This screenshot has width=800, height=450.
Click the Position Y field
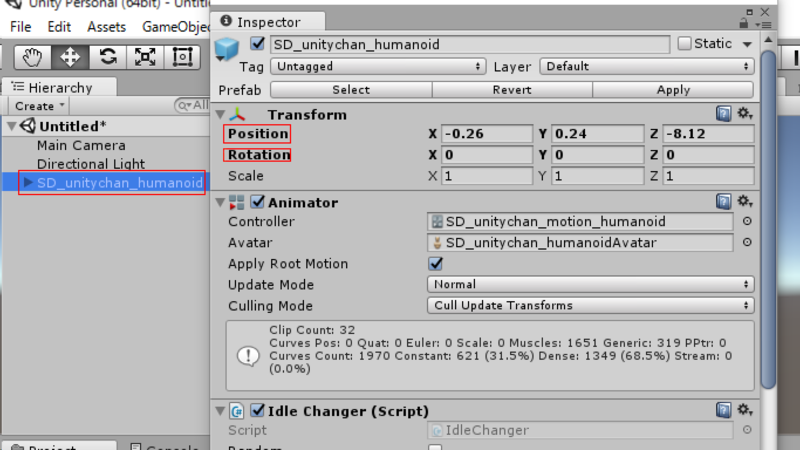597,134
